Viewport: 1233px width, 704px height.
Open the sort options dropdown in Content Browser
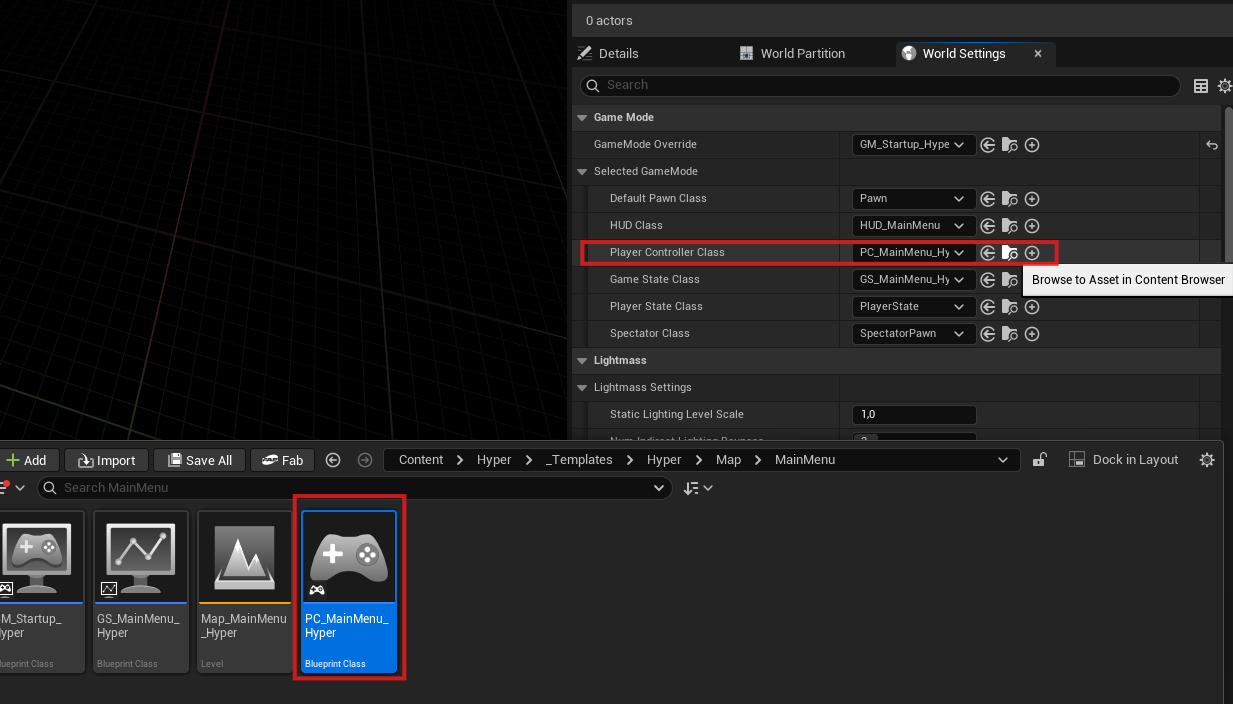[x=698, y=488]
